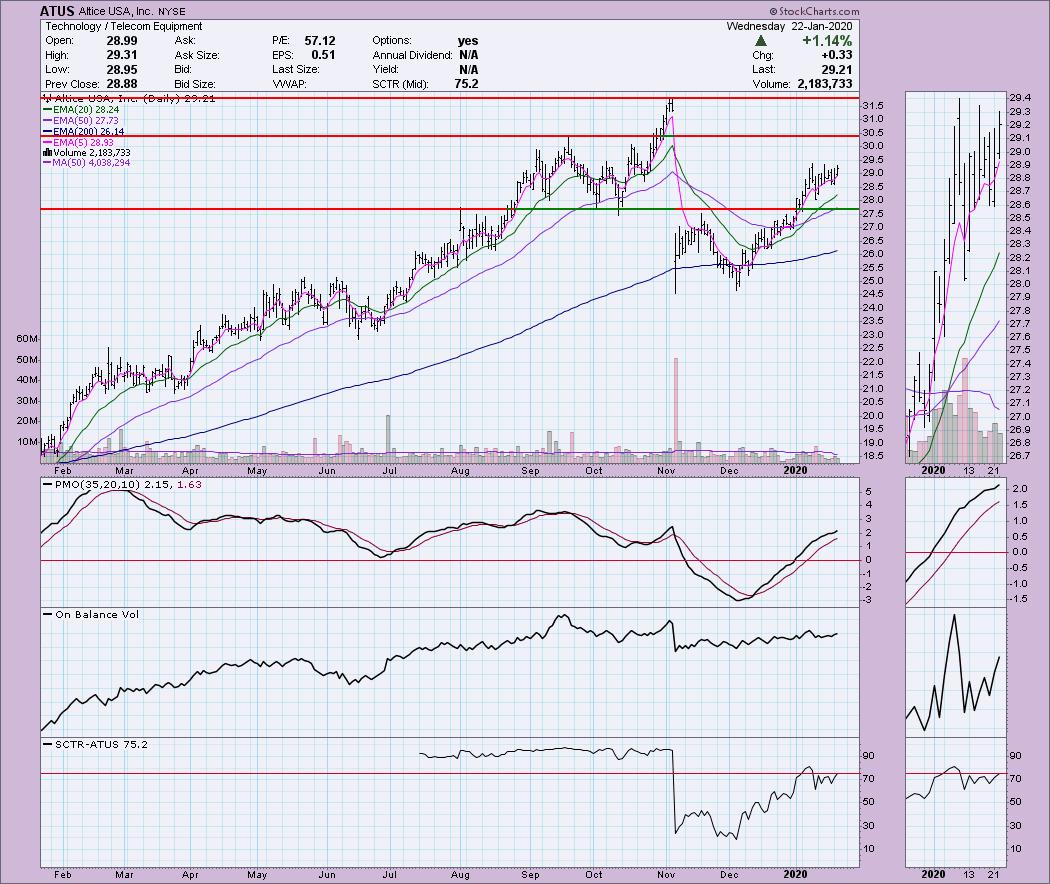Click the SCTR (Mid) value 75.2
The height and width of the screenshot is (884, 1050).
(466, 84)
